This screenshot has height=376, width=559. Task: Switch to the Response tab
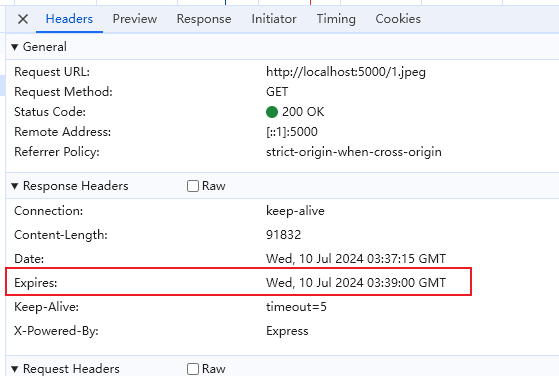[x=204, y=19]
